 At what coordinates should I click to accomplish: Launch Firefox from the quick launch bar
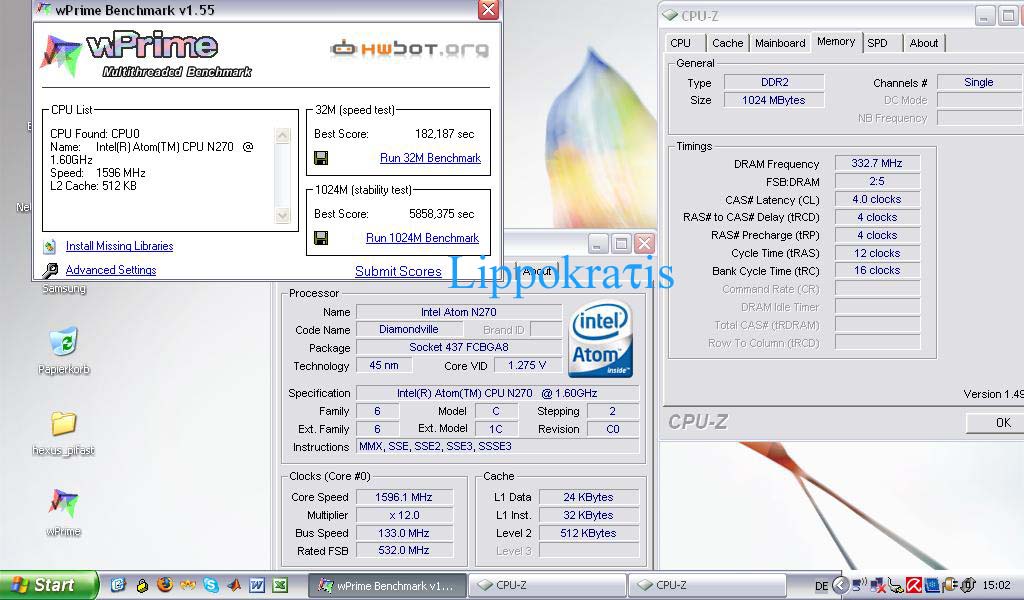[x=165, y=584]
